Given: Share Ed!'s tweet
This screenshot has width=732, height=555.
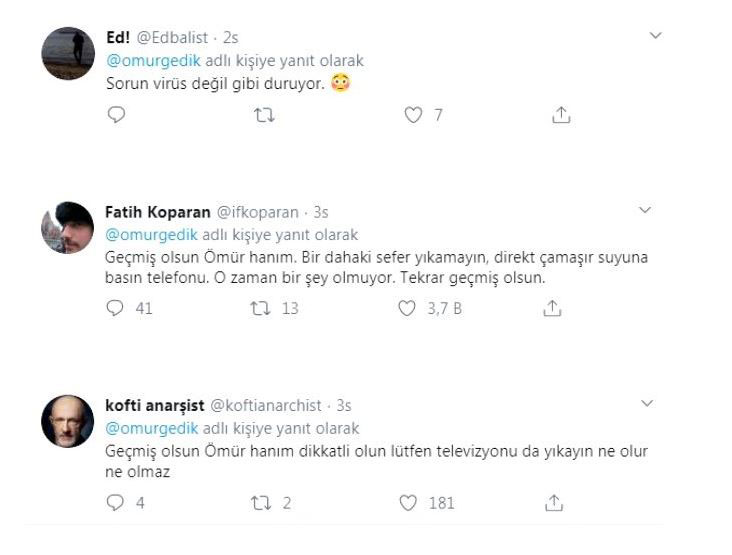Looking at the screenshot, I should (x=561, y=116).
